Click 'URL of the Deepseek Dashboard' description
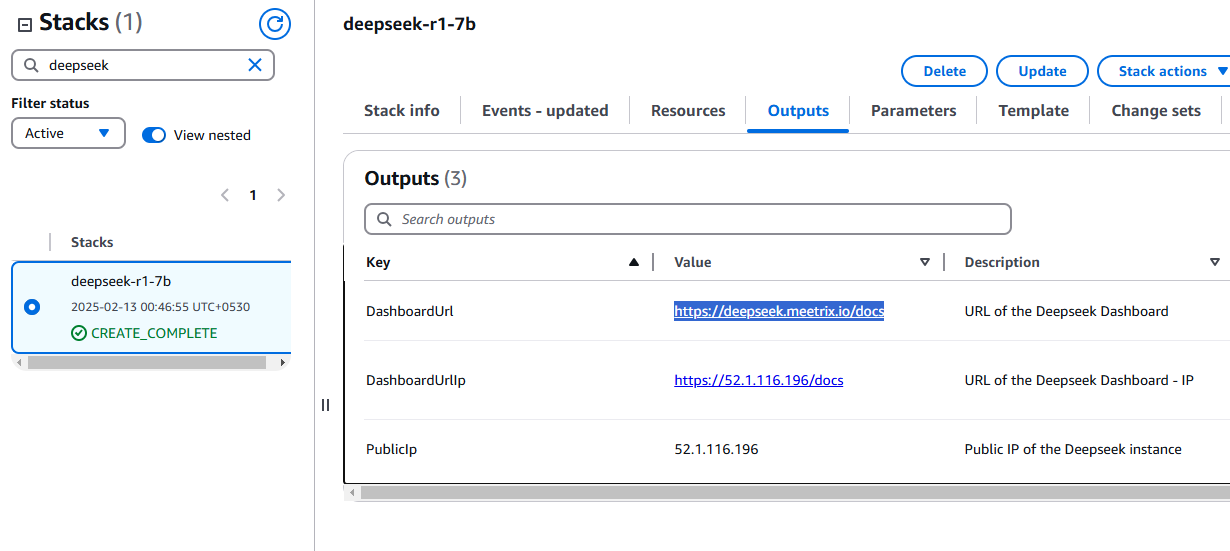This screenshot has height=551, width=1230. [1066, 311]
